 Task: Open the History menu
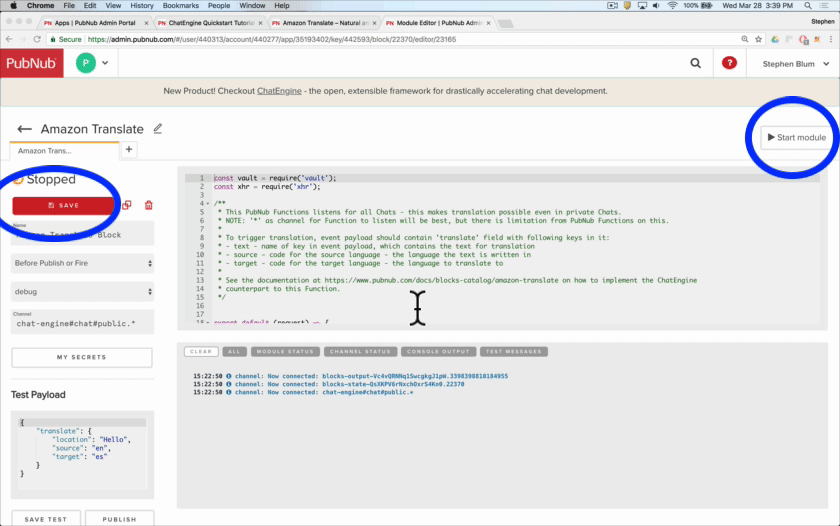[x=142, y=5]
